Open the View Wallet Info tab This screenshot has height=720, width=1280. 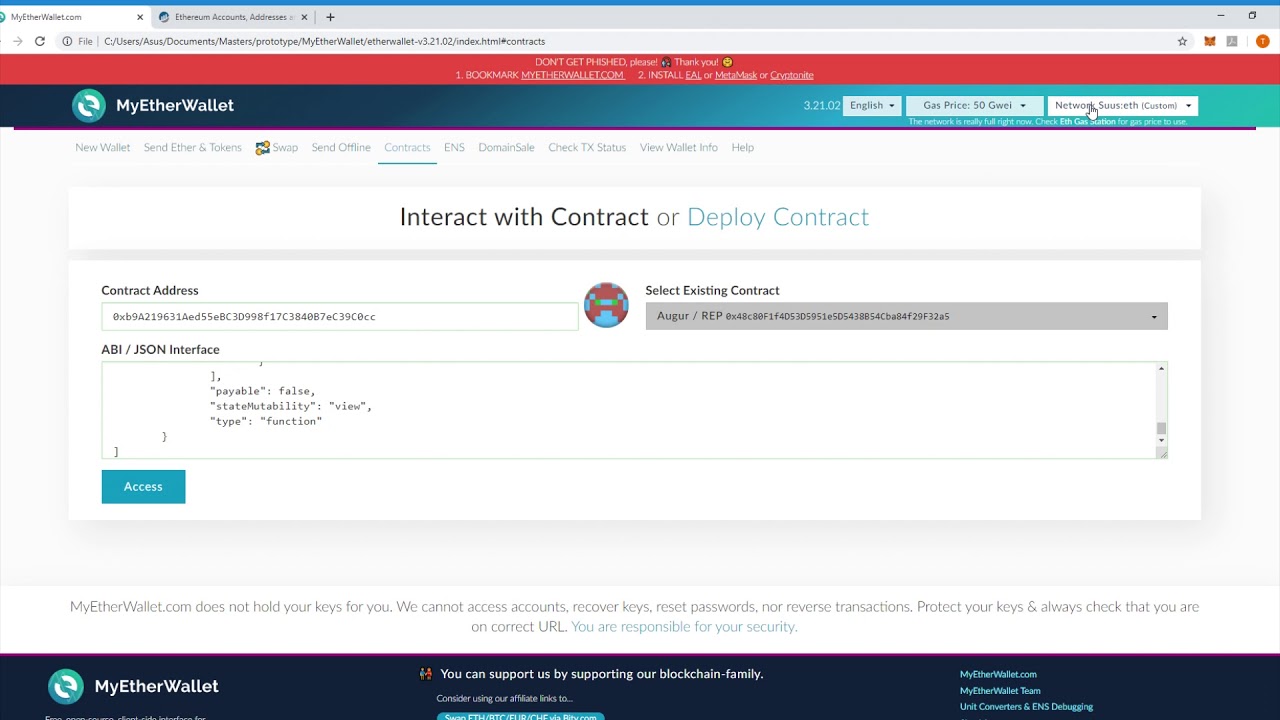(679, 147)
